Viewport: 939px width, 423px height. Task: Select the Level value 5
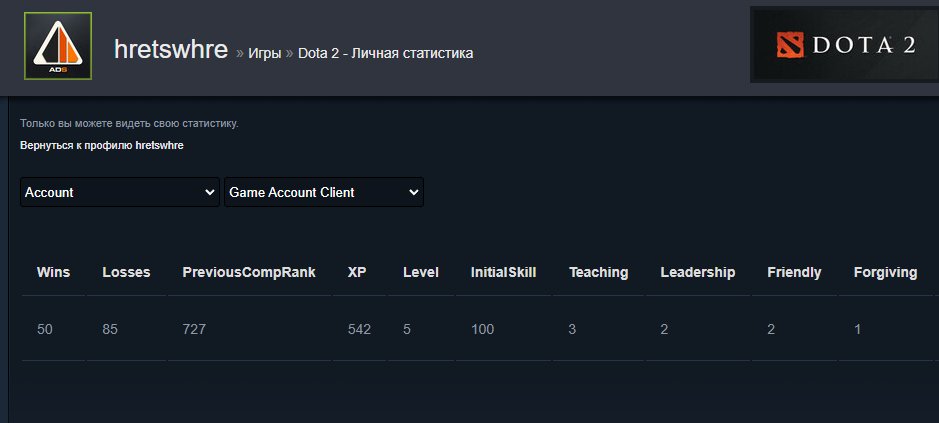pyautogui.click(x=407, y=330)
